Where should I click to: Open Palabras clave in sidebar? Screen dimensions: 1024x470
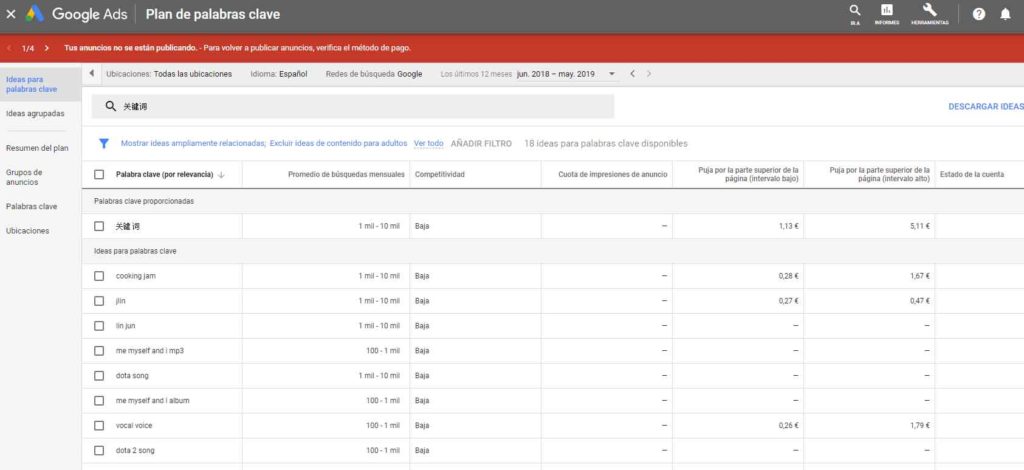point(31,206)
